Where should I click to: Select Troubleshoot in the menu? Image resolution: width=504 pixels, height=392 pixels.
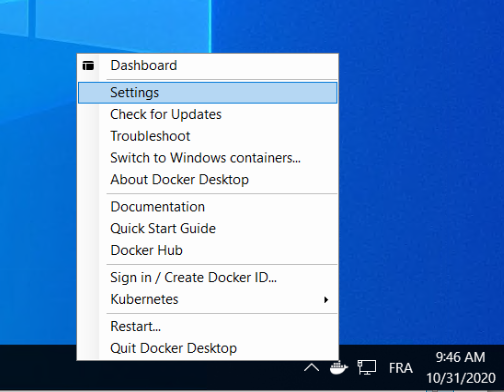(208, 136)
